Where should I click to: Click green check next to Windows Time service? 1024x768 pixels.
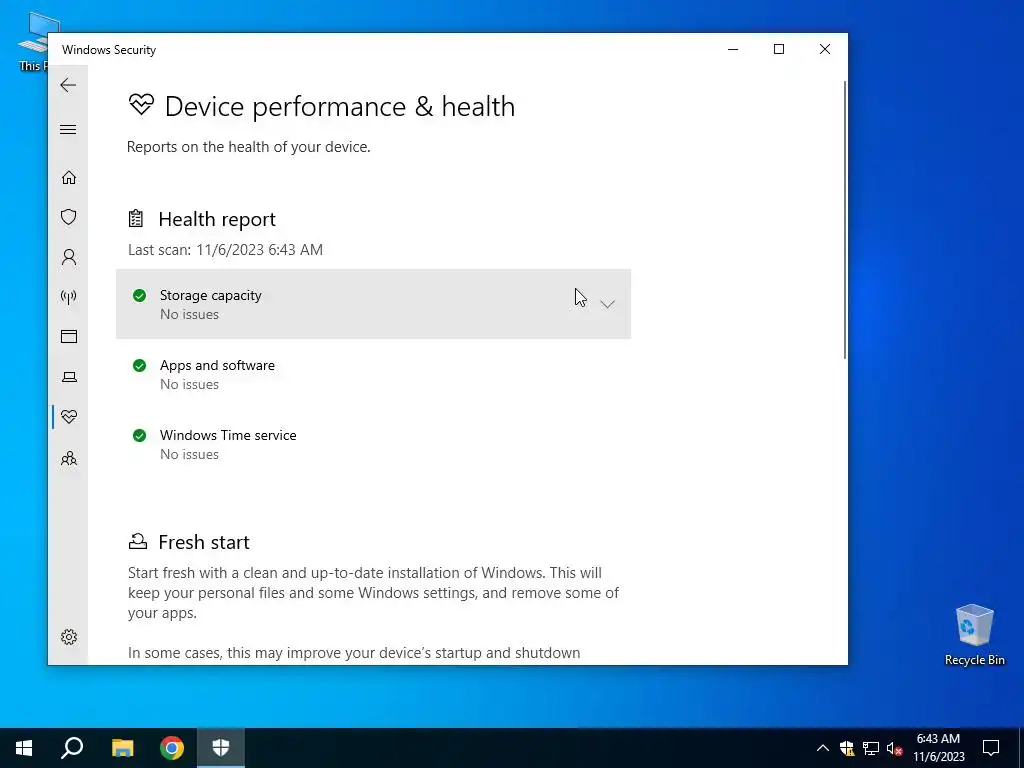pyautogui.click(x=139, y=435)
